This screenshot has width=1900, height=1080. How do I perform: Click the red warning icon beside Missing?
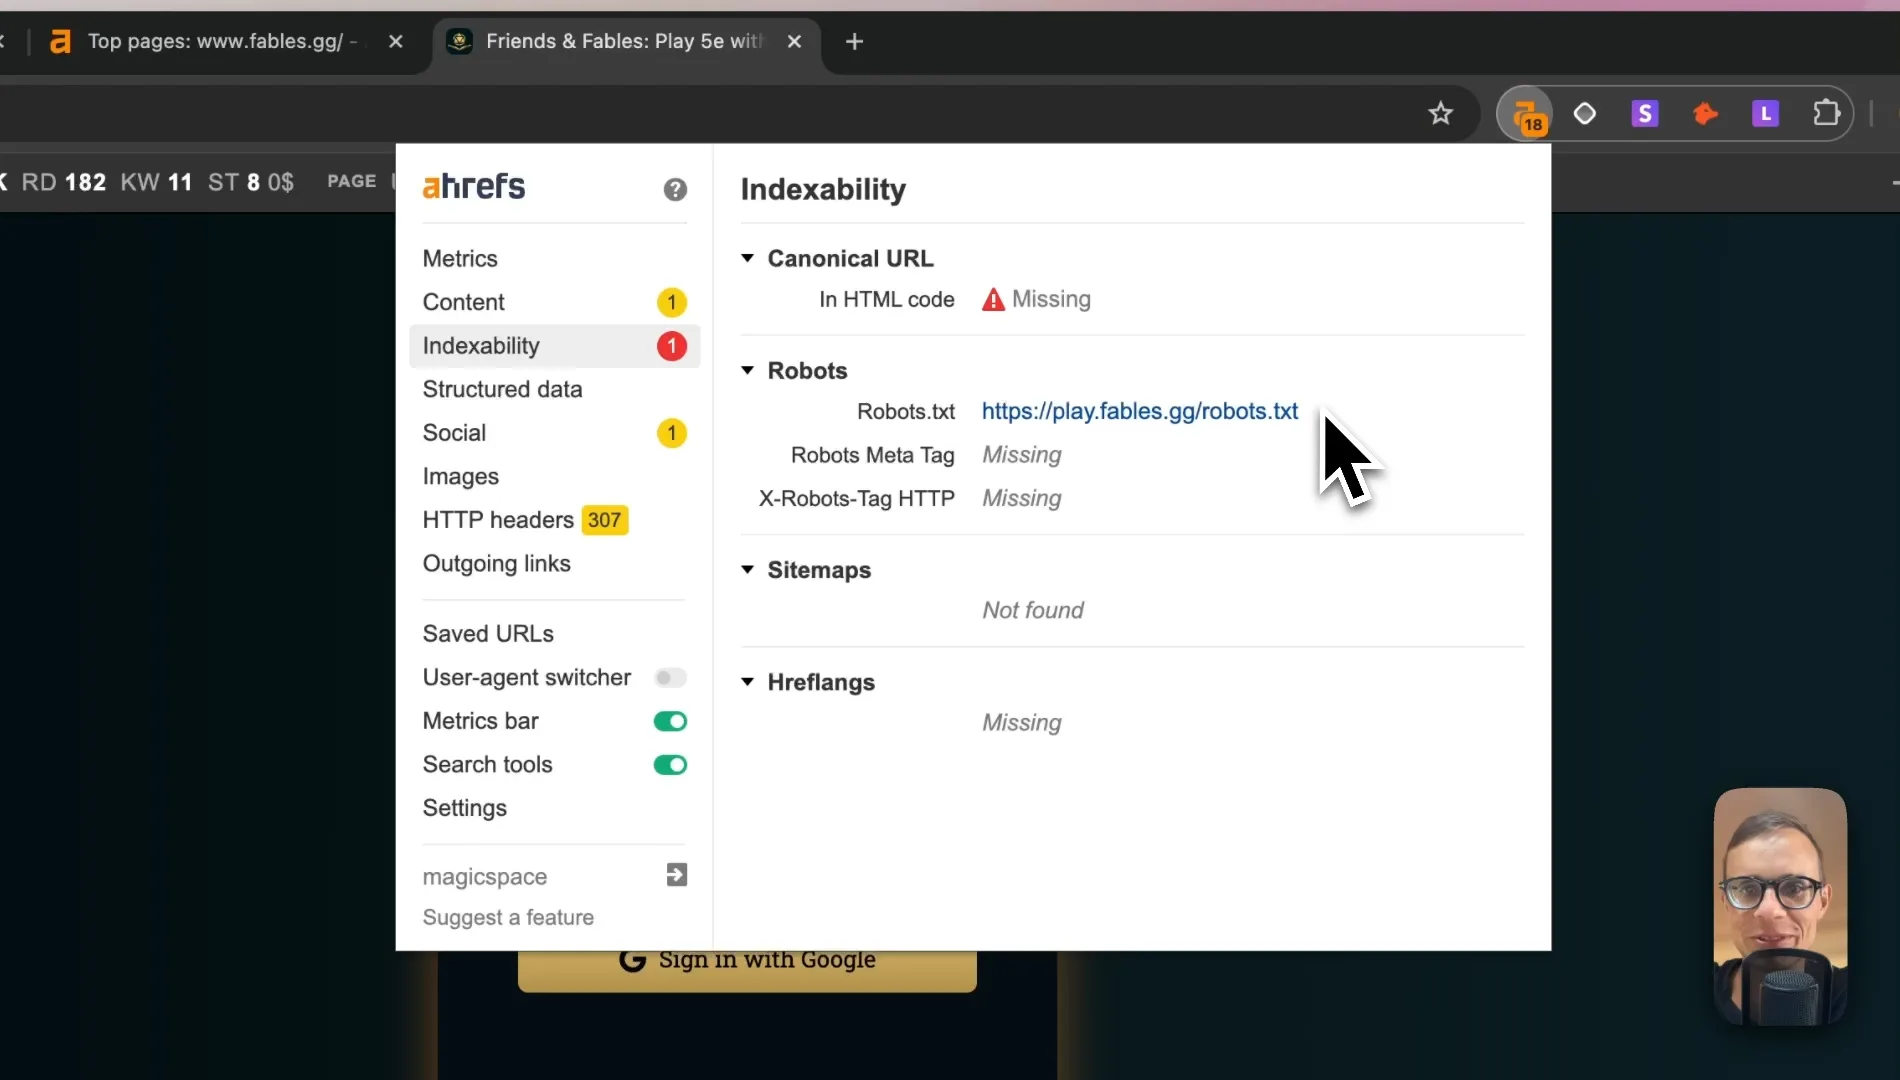point(993,300)
